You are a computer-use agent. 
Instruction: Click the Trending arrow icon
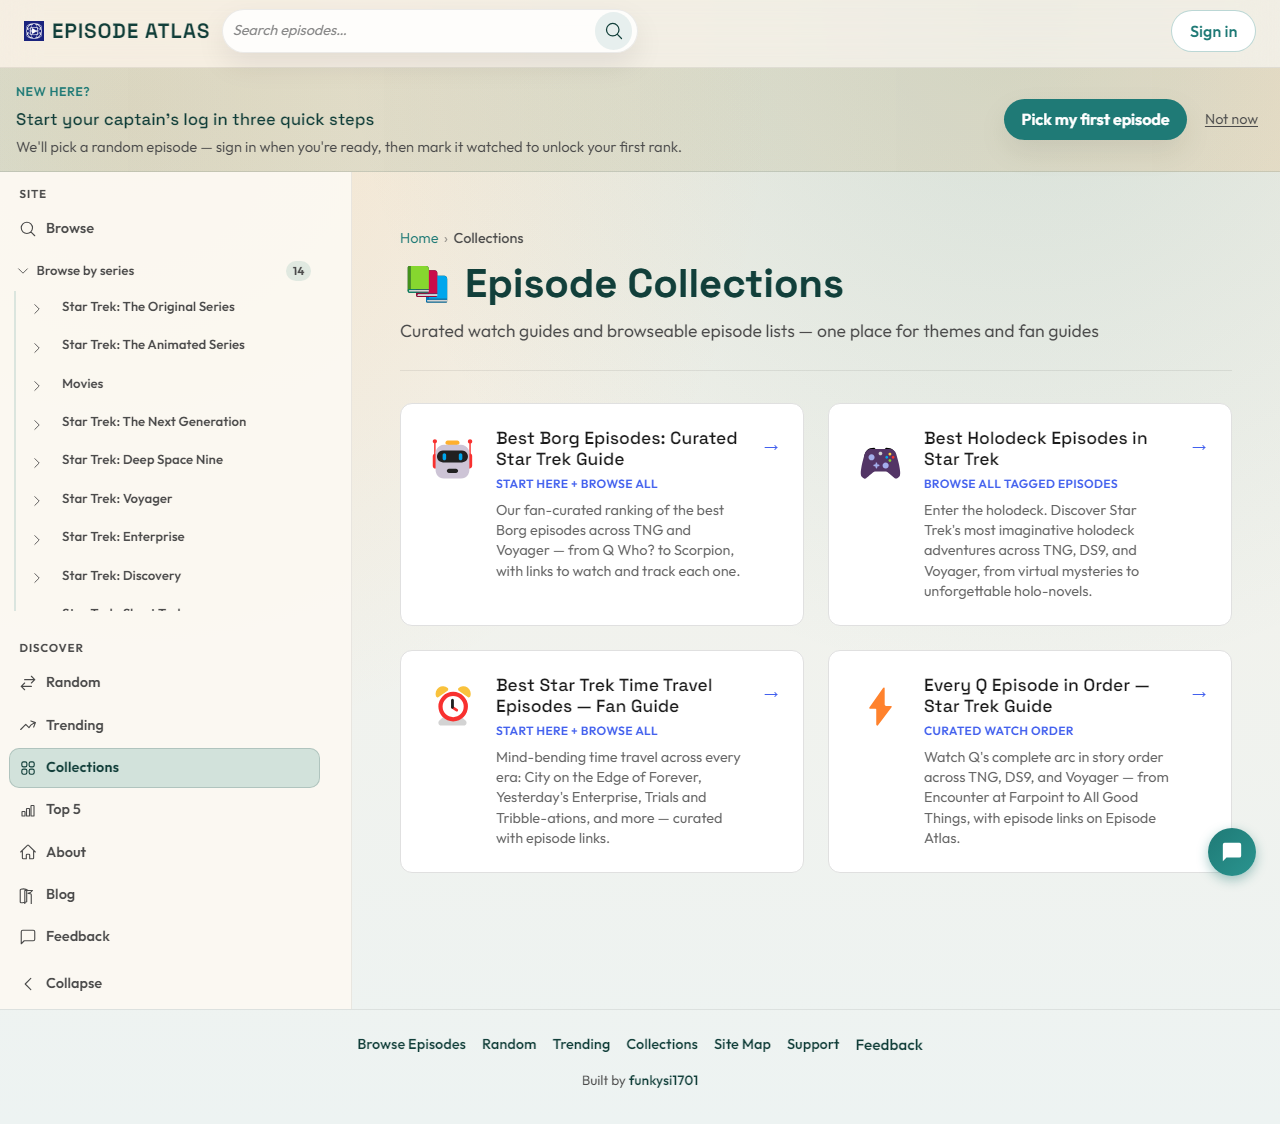pyautogui.click(x=28, y=725)
